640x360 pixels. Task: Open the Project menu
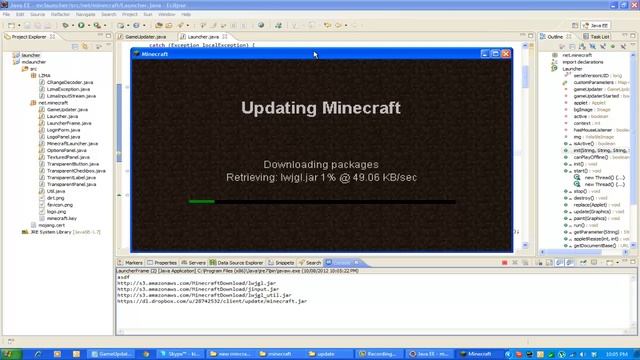pos(130,14)
